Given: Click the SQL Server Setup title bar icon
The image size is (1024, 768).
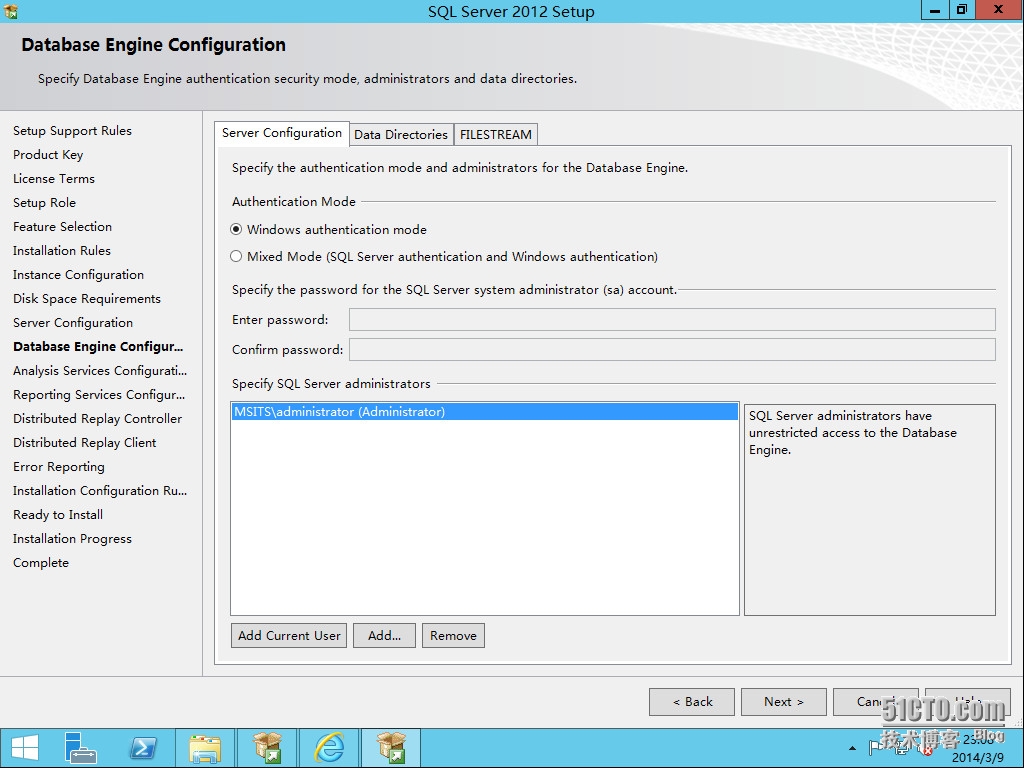Looking at the screenshot, I should click(x=10, y=11).
